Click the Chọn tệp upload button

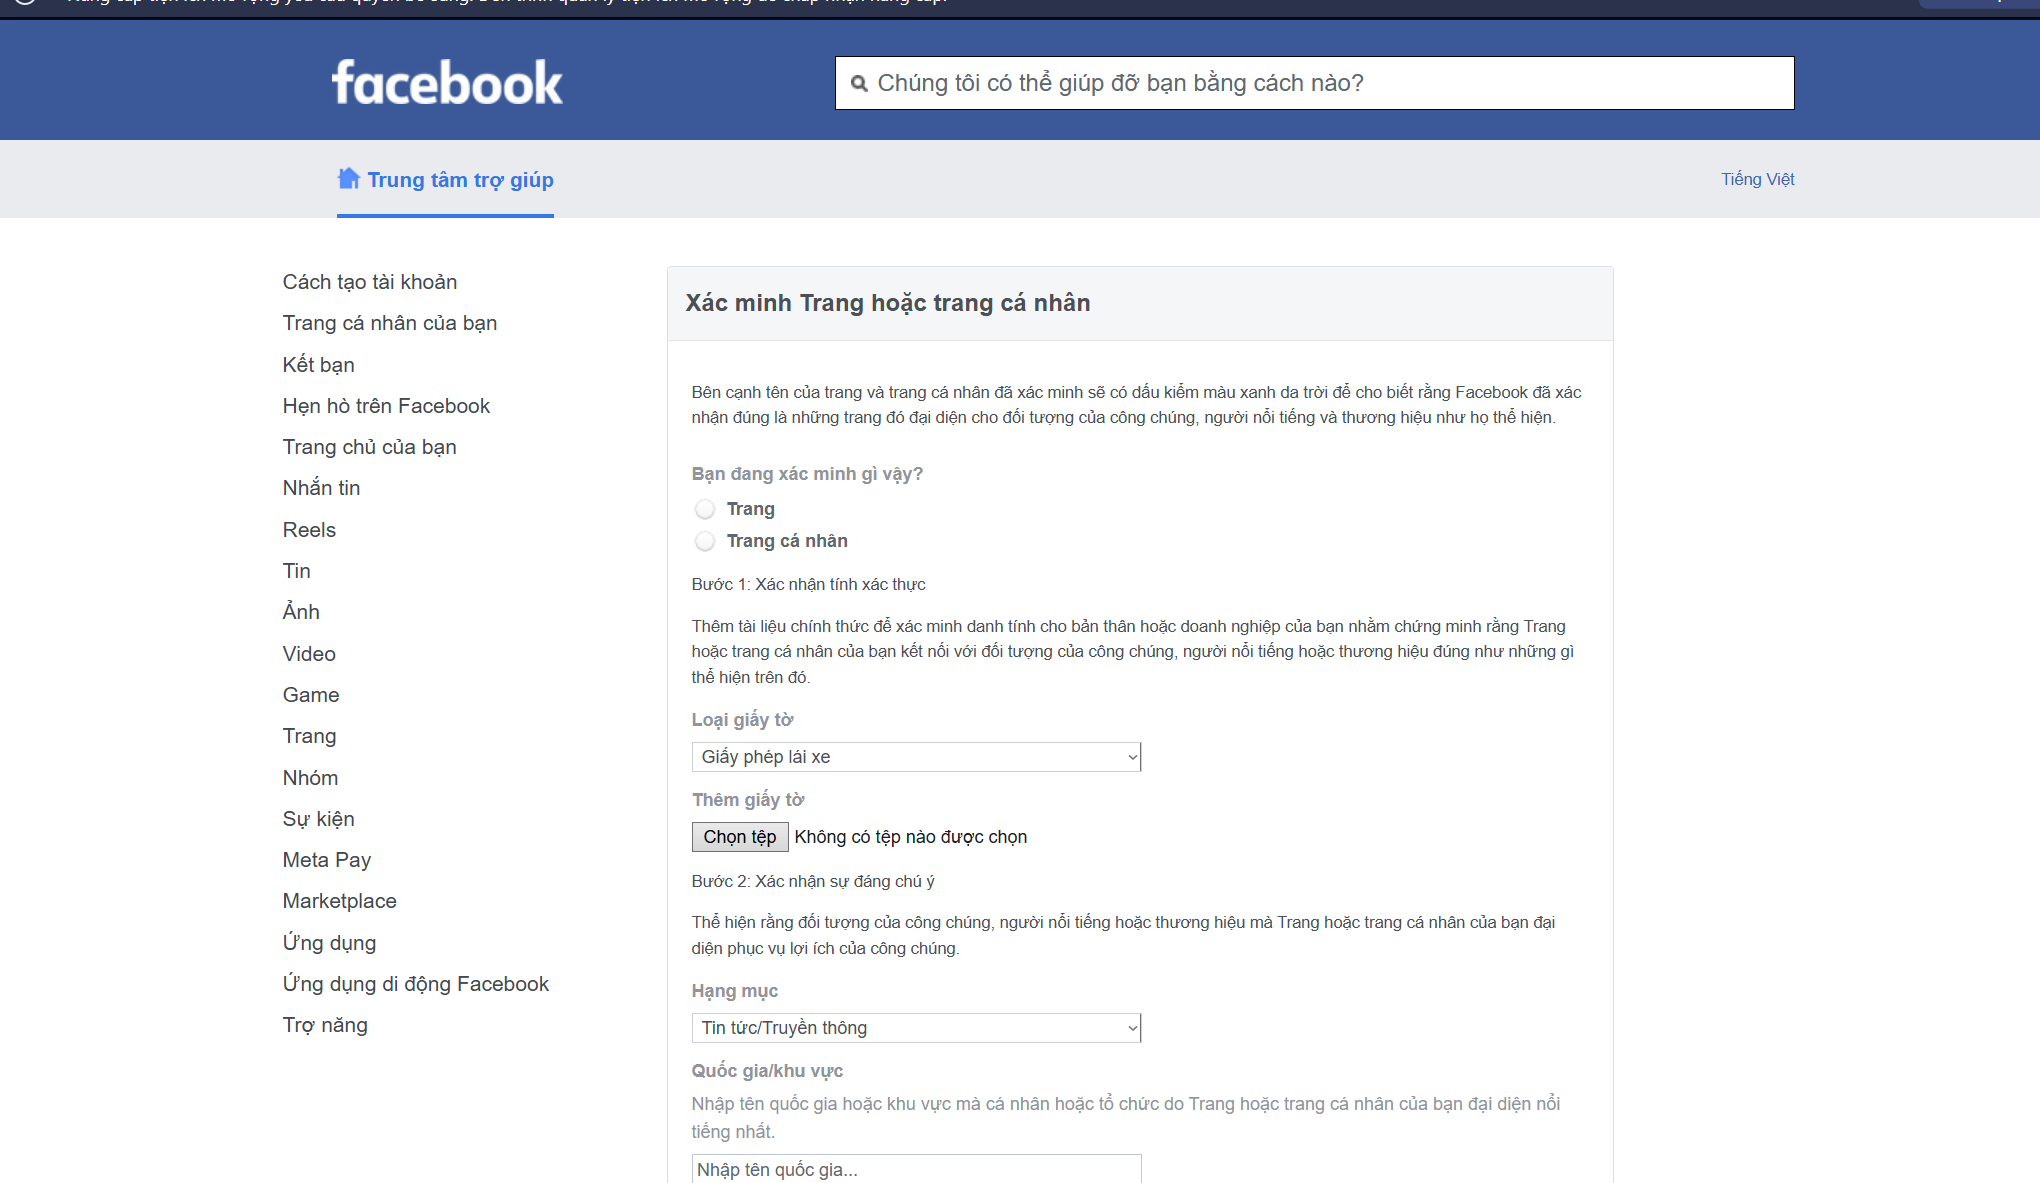(x=739, y=837)
